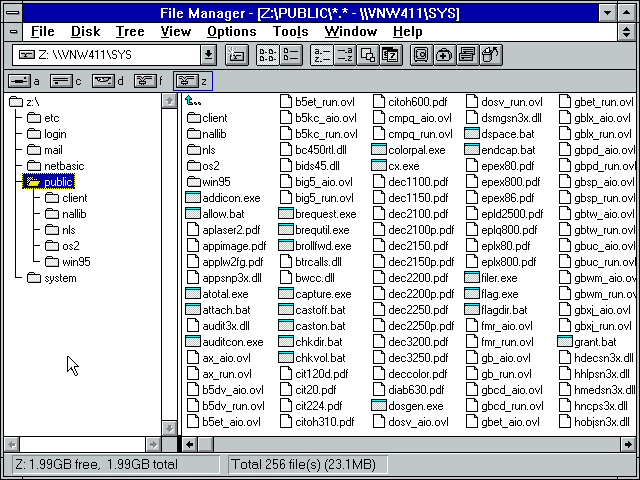Screen dimensions: 640x480
Task: Select aplaser2.pdf document icon
Action: (193, 230)
